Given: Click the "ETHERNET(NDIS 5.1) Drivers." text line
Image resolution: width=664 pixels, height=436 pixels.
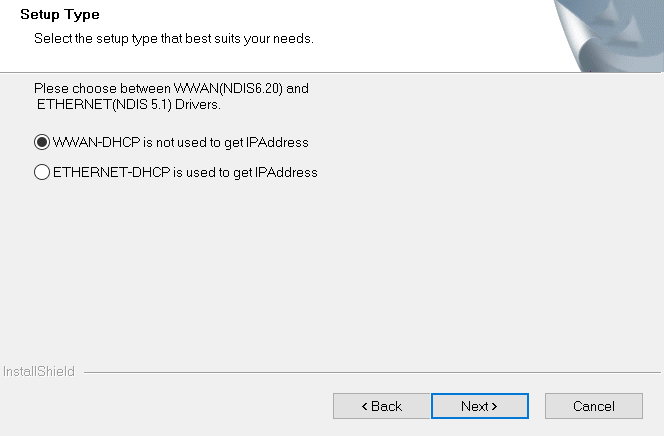Looking at the screenshot, I should (128, 104).
